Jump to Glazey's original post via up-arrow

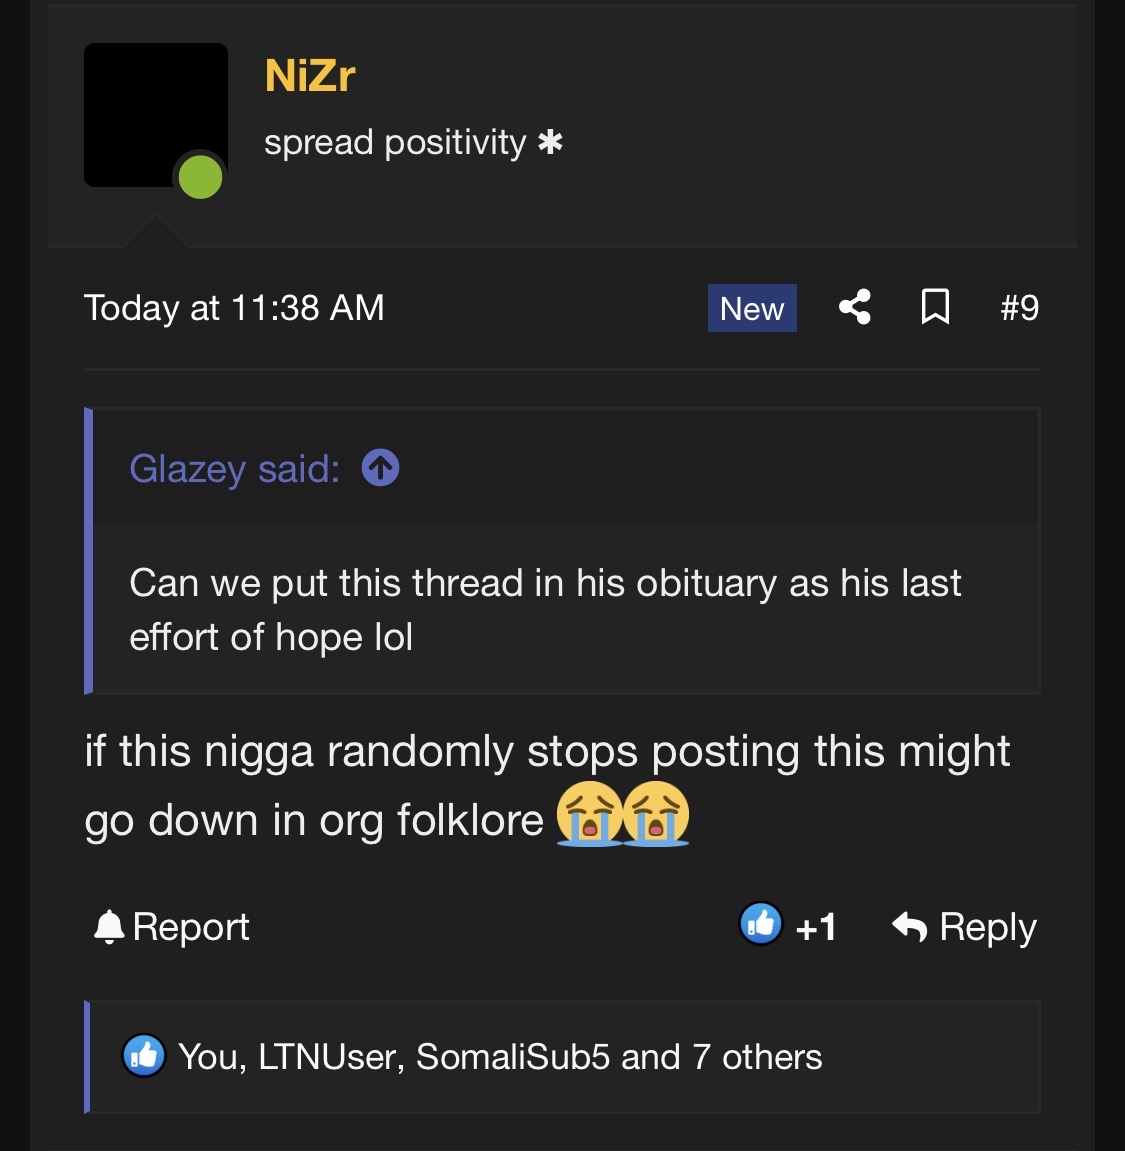(x=380, y=468)
